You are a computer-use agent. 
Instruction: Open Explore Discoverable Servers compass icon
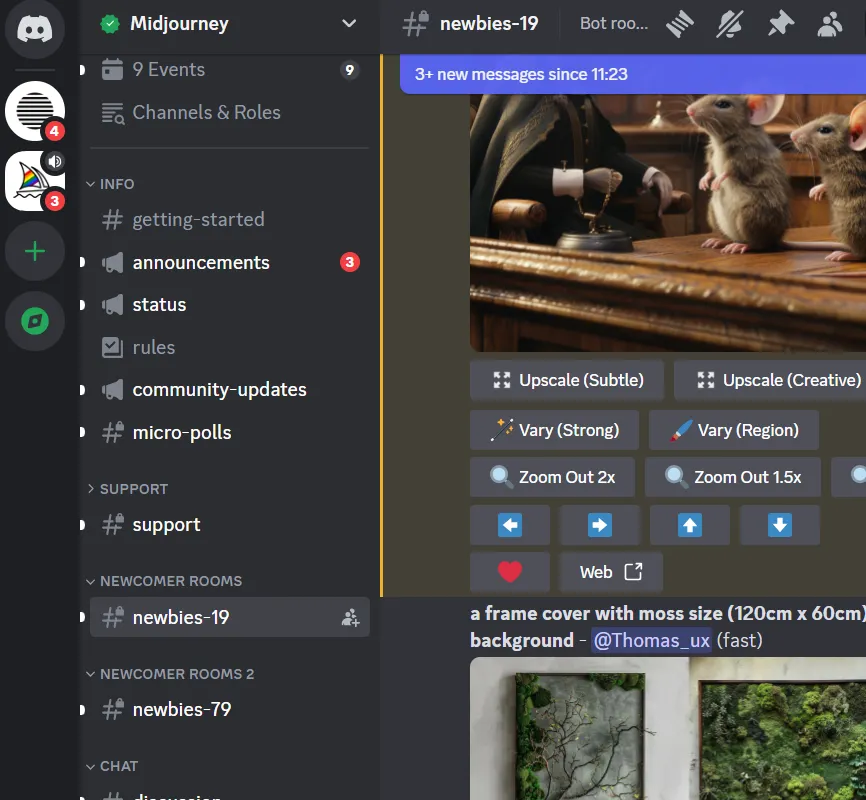(x=35, y=321)
